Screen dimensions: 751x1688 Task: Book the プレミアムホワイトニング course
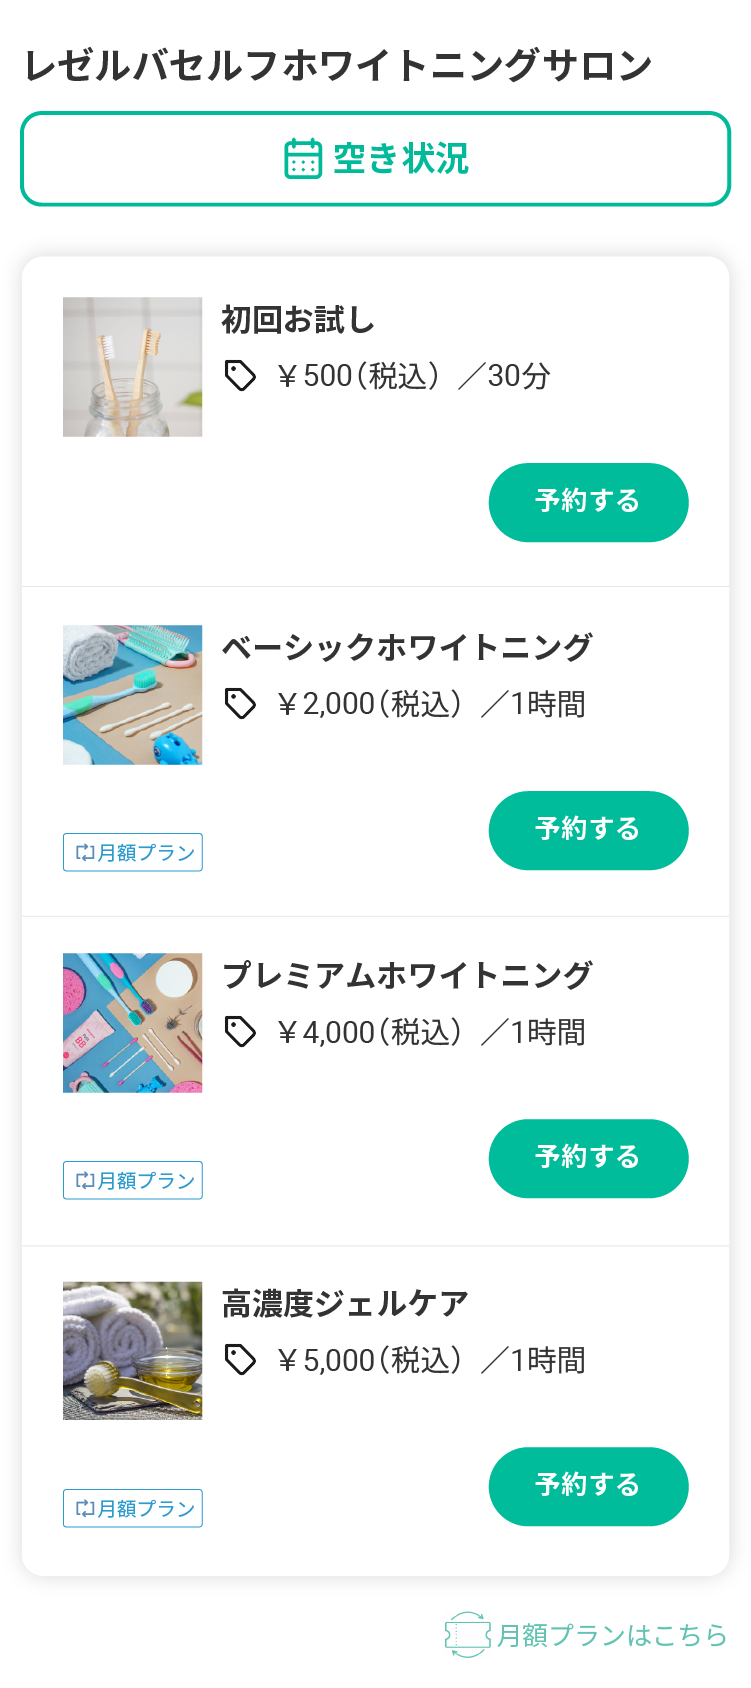tap(588, 1158)
